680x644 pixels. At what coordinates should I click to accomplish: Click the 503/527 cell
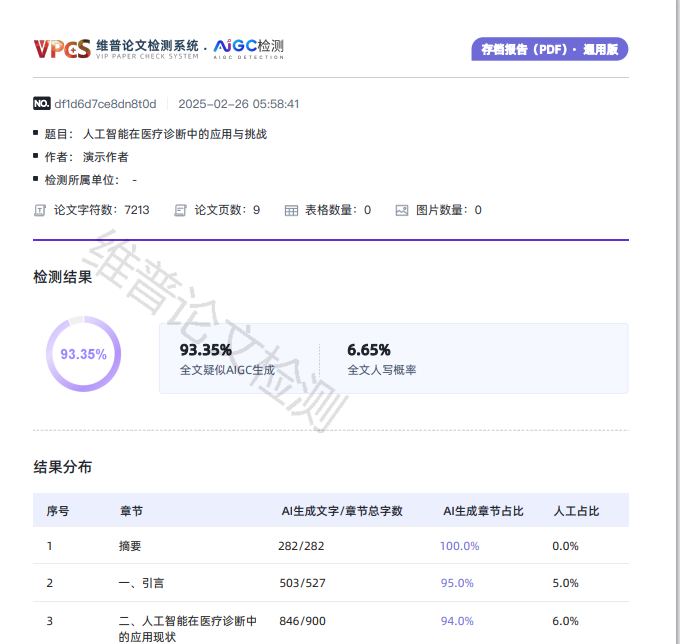coord(302,583)
